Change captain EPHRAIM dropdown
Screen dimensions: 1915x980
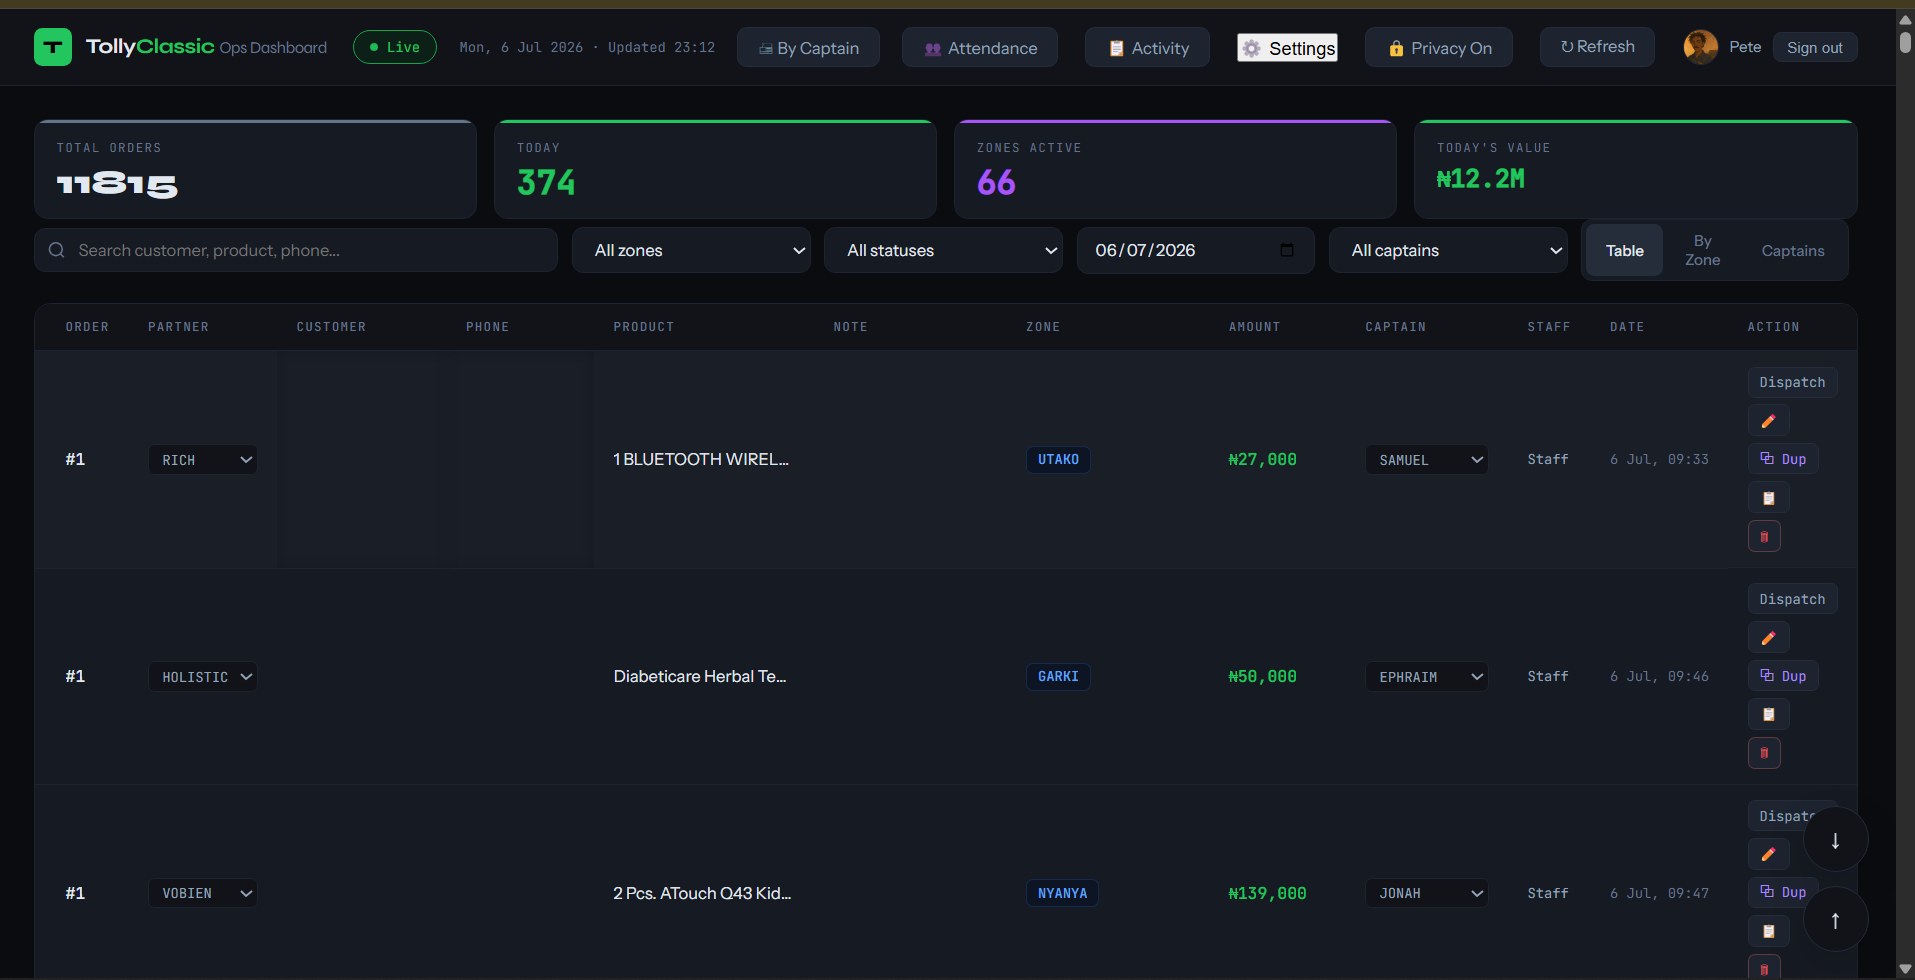pyautogui.click(x=1427, y=677)
